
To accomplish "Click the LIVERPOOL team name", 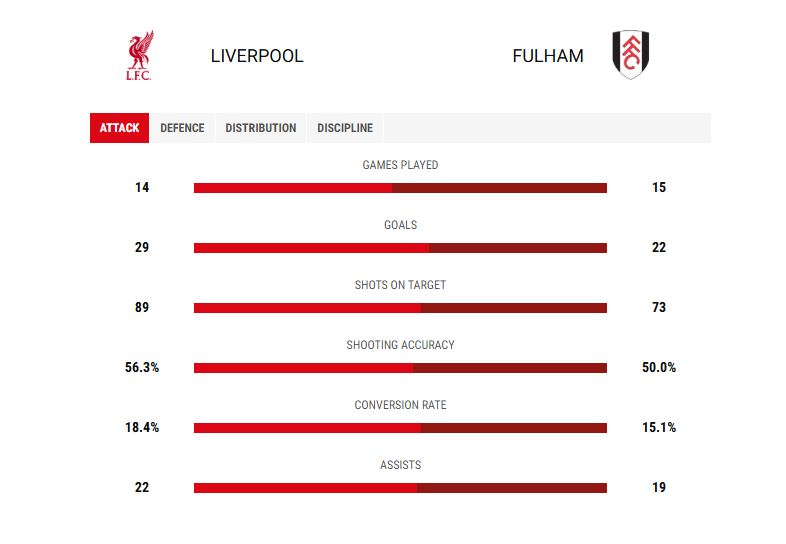I will pos(257,56).
